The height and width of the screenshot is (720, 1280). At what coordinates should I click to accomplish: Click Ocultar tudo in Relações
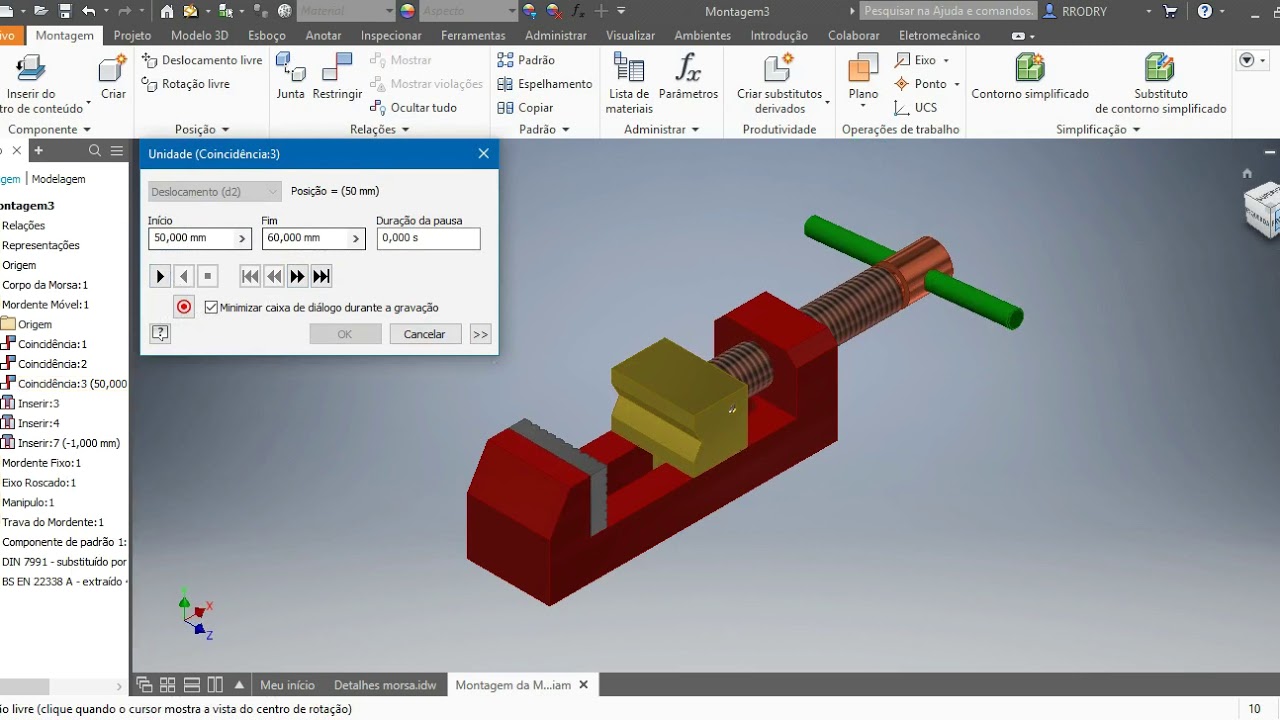pyautogui.click(x=414, y=107)
